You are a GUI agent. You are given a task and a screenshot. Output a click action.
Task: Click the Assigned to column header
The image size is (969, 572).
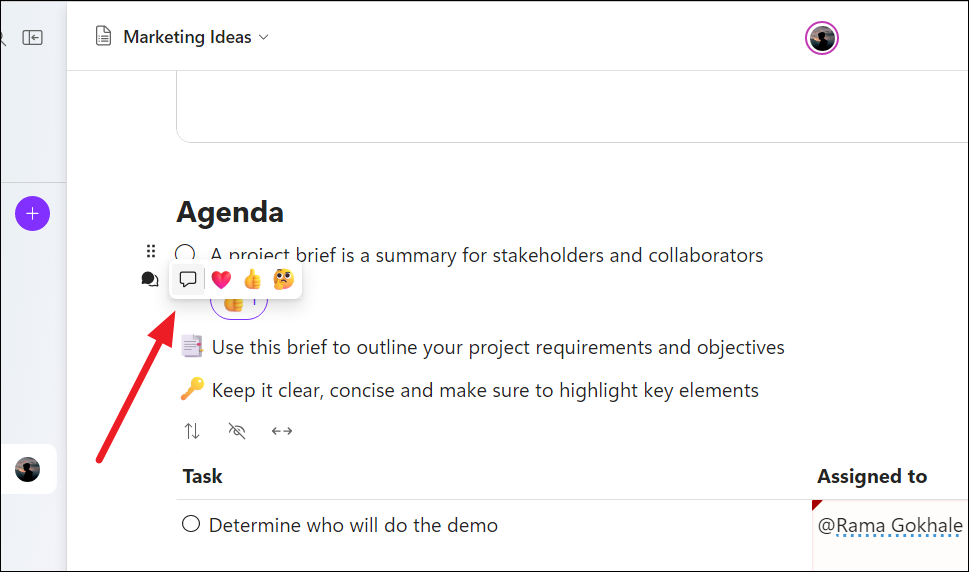tap(872, 476)
